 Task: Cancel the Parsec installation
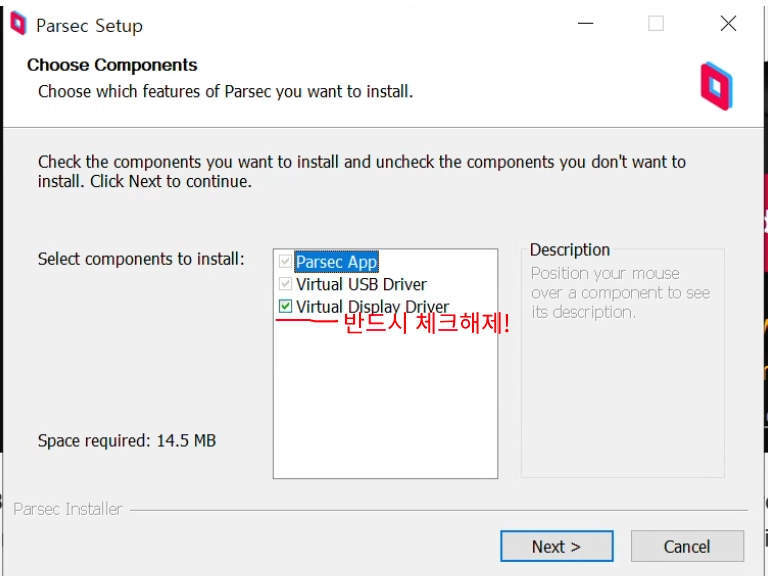point(687,546)
